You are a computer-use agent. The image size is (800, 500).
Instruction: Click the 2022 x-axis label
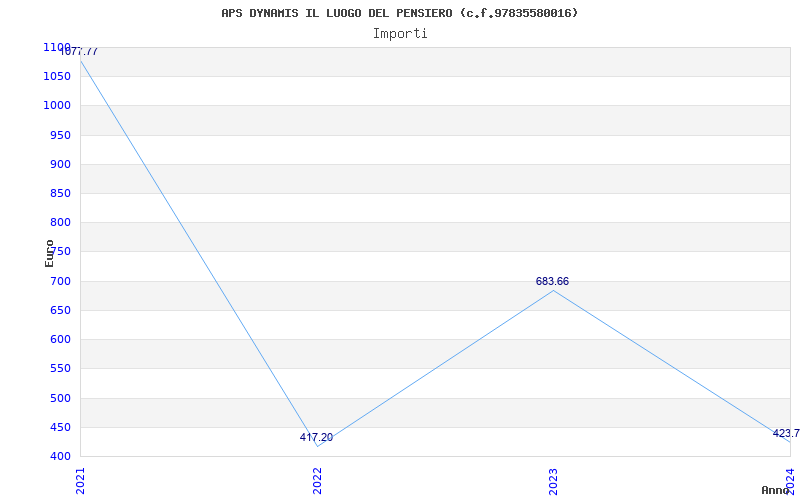click(x=317, y=481)
